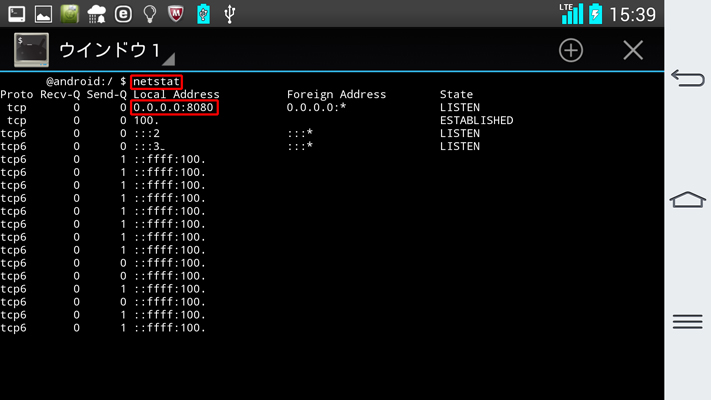Open the Android menu navigation button
The height and width of the screenshot is (400, 711).
click(x=687, y=321)
